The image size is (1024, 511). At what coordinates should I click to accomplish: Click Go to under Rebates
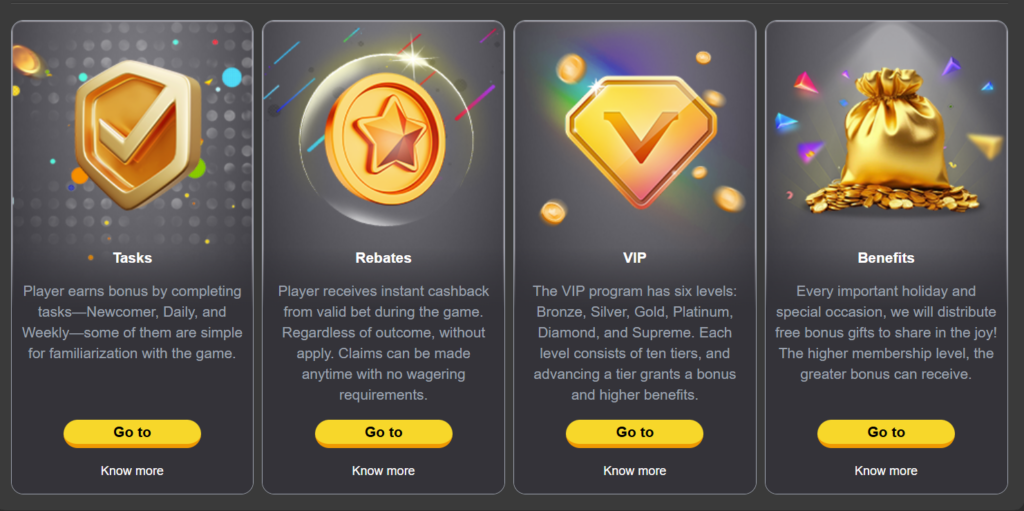[383, 433]
